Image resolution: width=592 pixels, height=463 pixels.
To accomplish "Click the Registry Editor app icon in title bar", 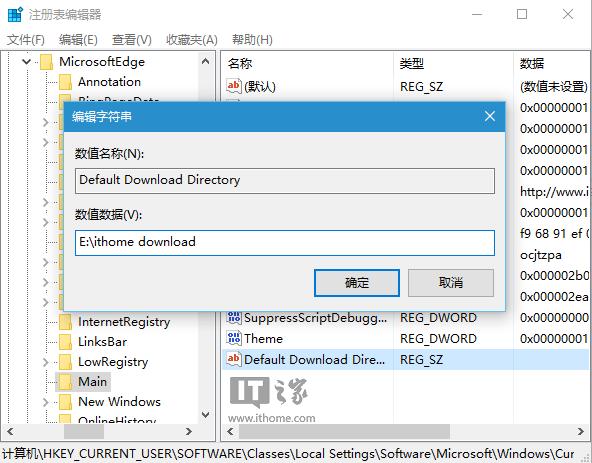I will coord(15,15).
